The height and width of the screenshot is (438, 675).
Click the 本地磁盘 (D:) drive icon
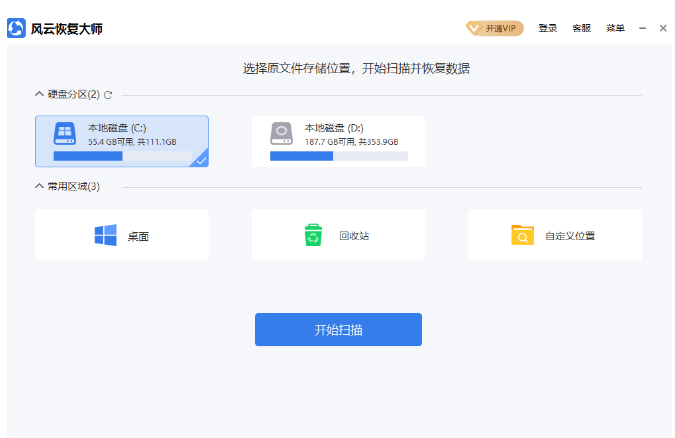tap(282, 134)
